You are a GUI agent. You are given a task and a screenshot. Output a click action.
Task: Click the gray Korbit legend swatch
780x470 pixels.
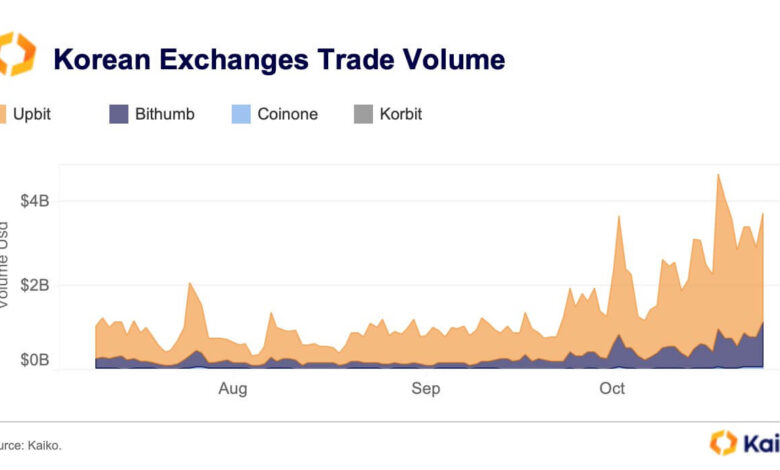coord(362,114)
